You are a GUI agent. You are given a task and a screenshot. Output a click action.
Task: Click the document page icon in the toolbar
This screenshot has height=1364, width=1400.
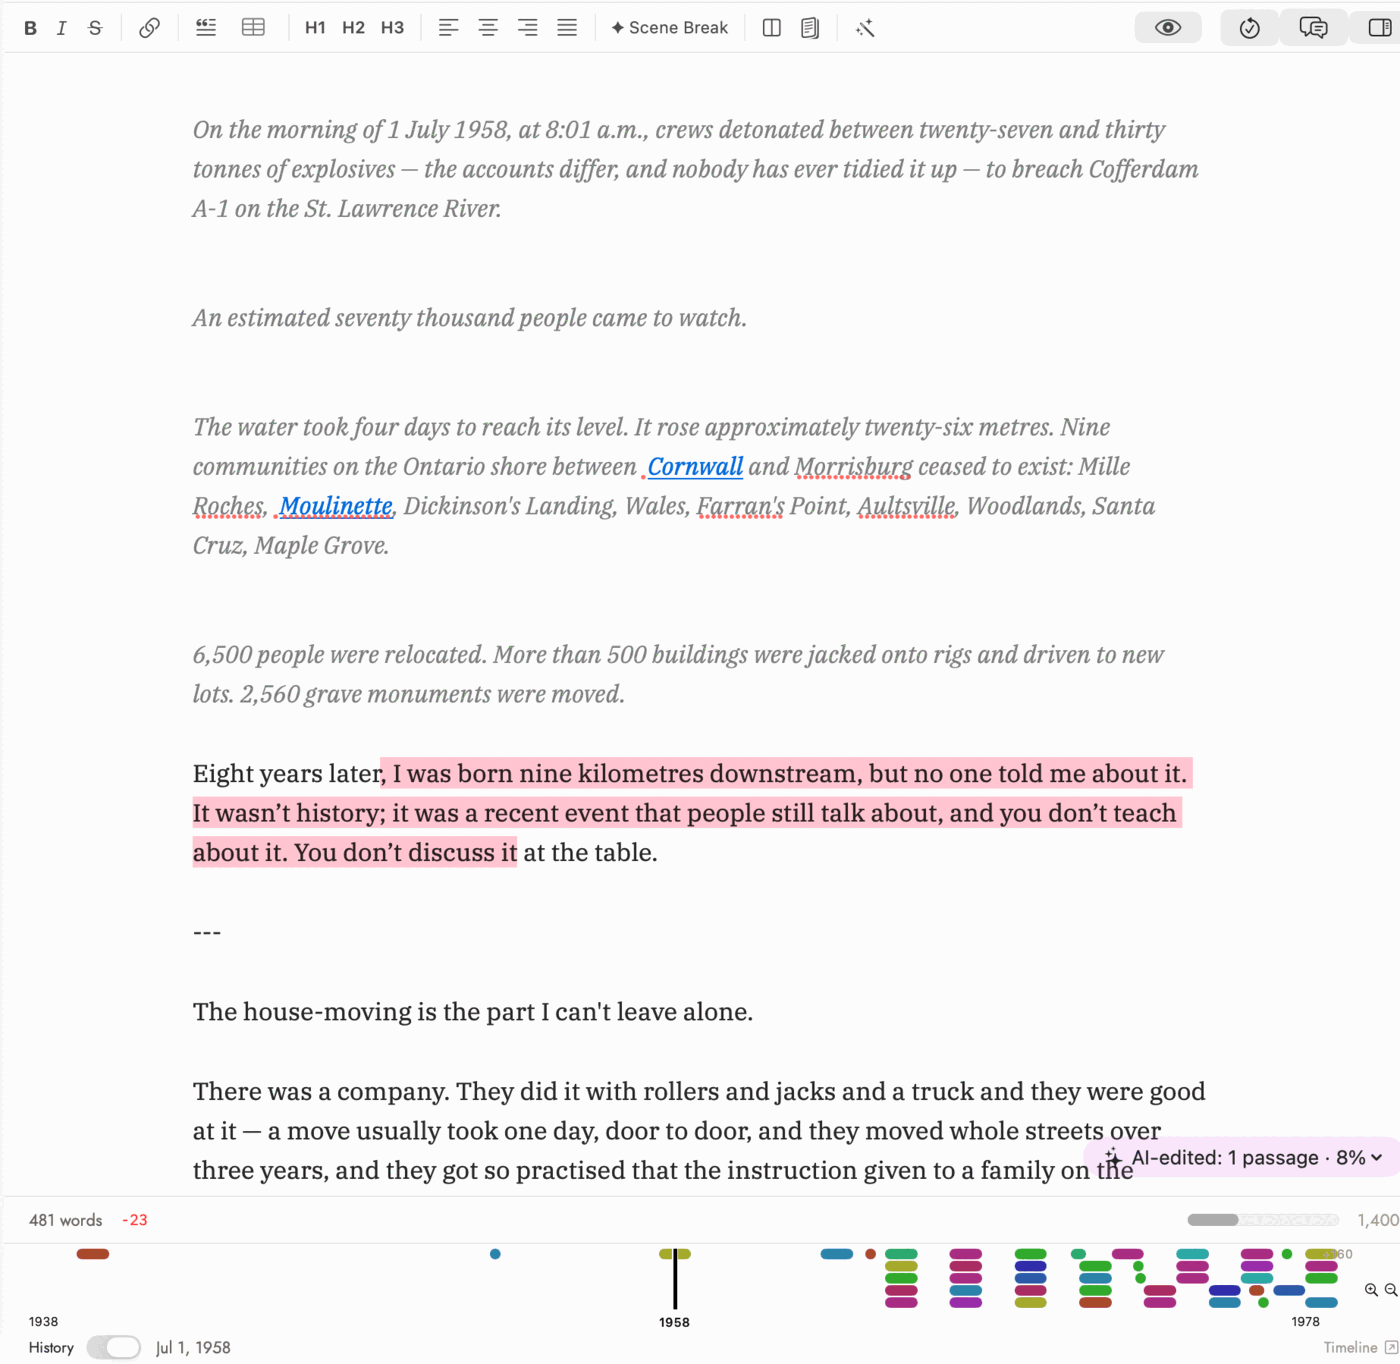point(810,28)
